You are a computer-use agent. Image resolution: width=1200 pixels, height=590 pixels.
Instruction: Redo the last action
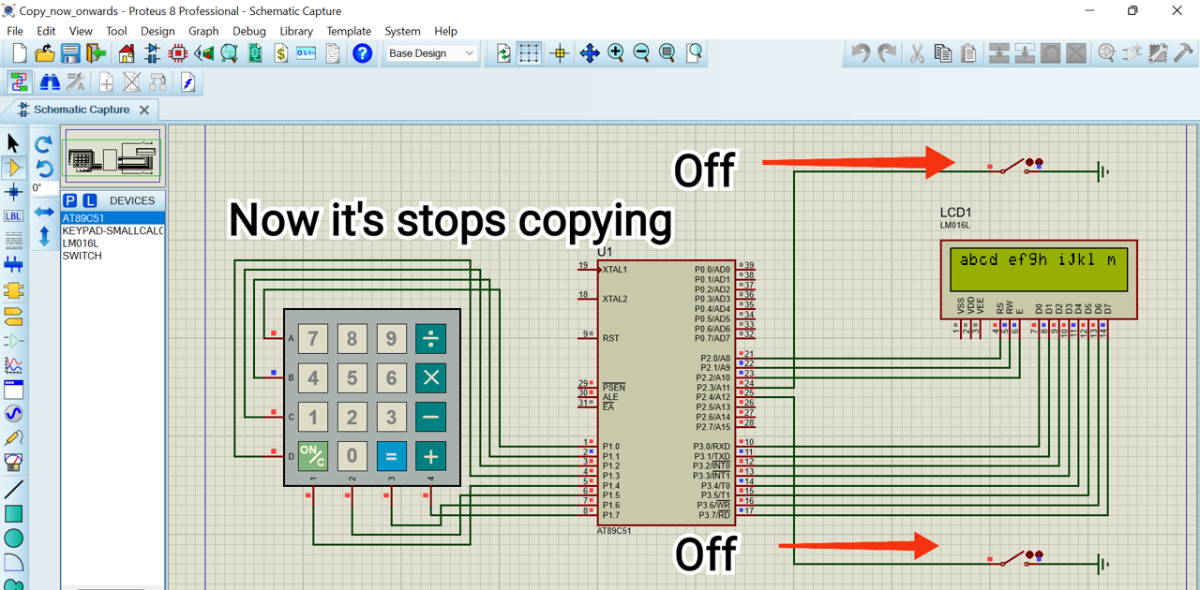click(886, 54)
